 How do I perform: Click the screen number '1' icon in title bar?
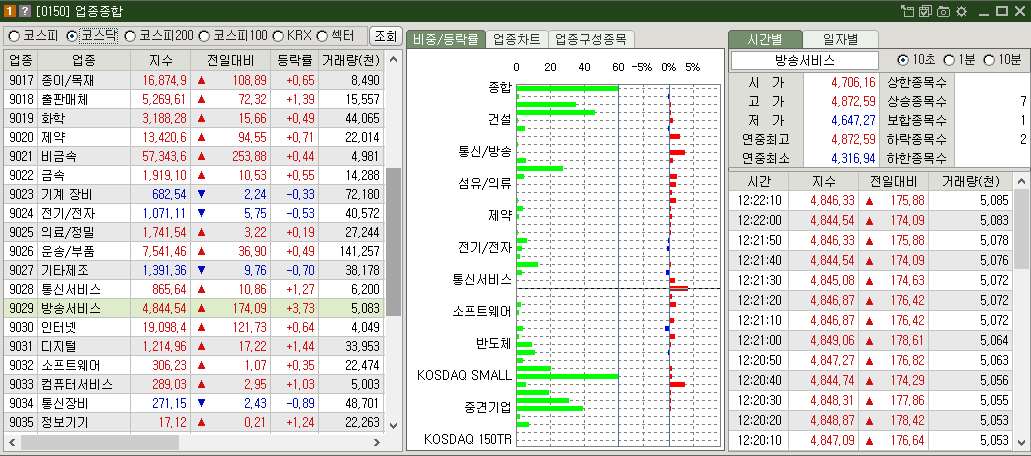11,11
